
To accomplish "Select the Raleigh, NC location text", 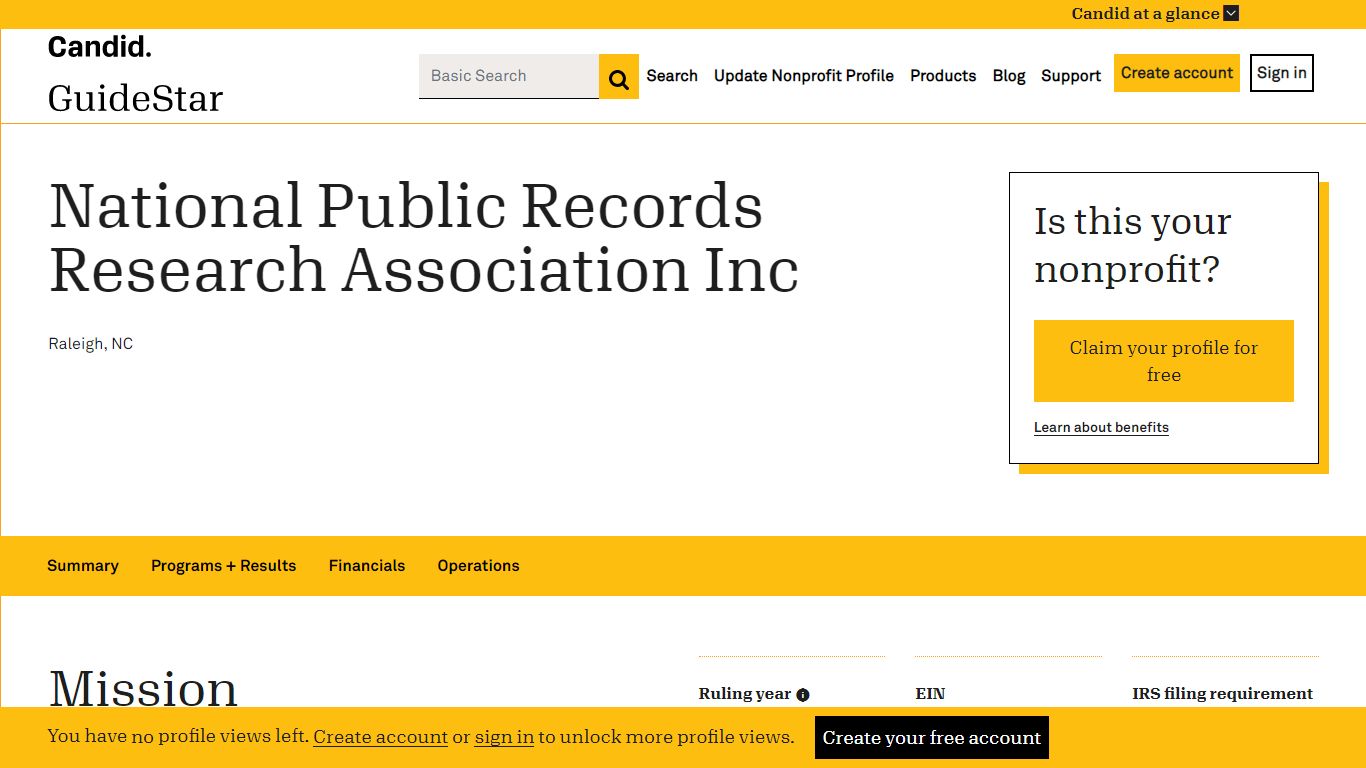I will click(91, 344).
